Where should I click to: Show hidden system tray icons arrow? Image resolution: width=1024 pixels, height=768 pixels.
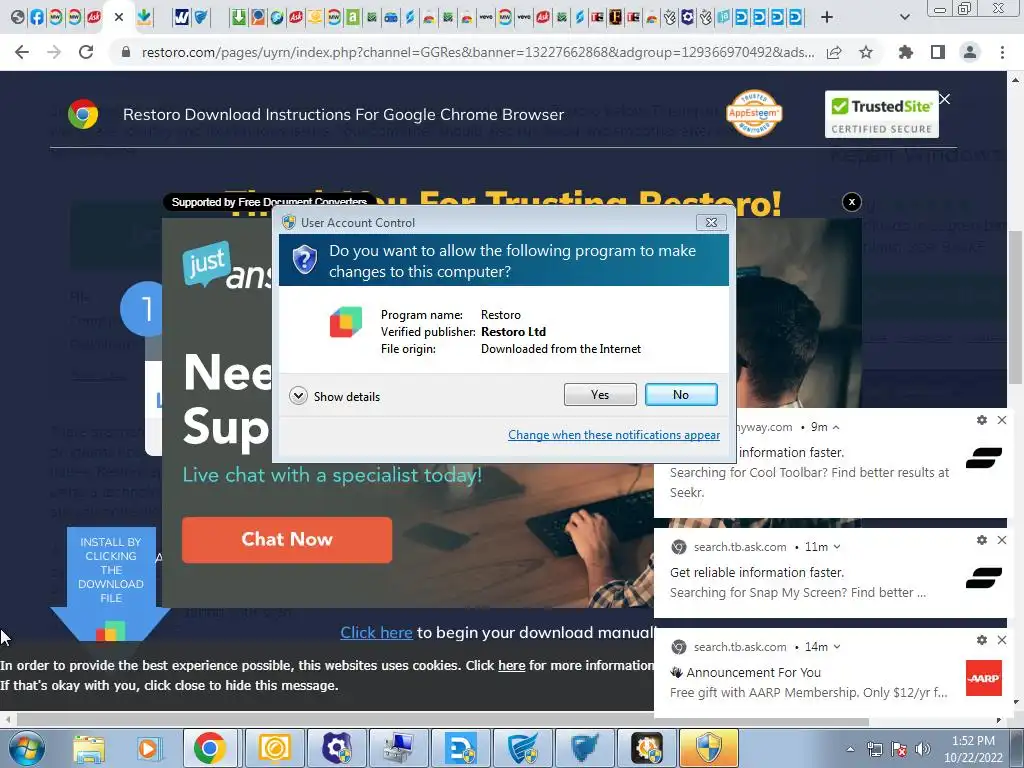(850, 749)
